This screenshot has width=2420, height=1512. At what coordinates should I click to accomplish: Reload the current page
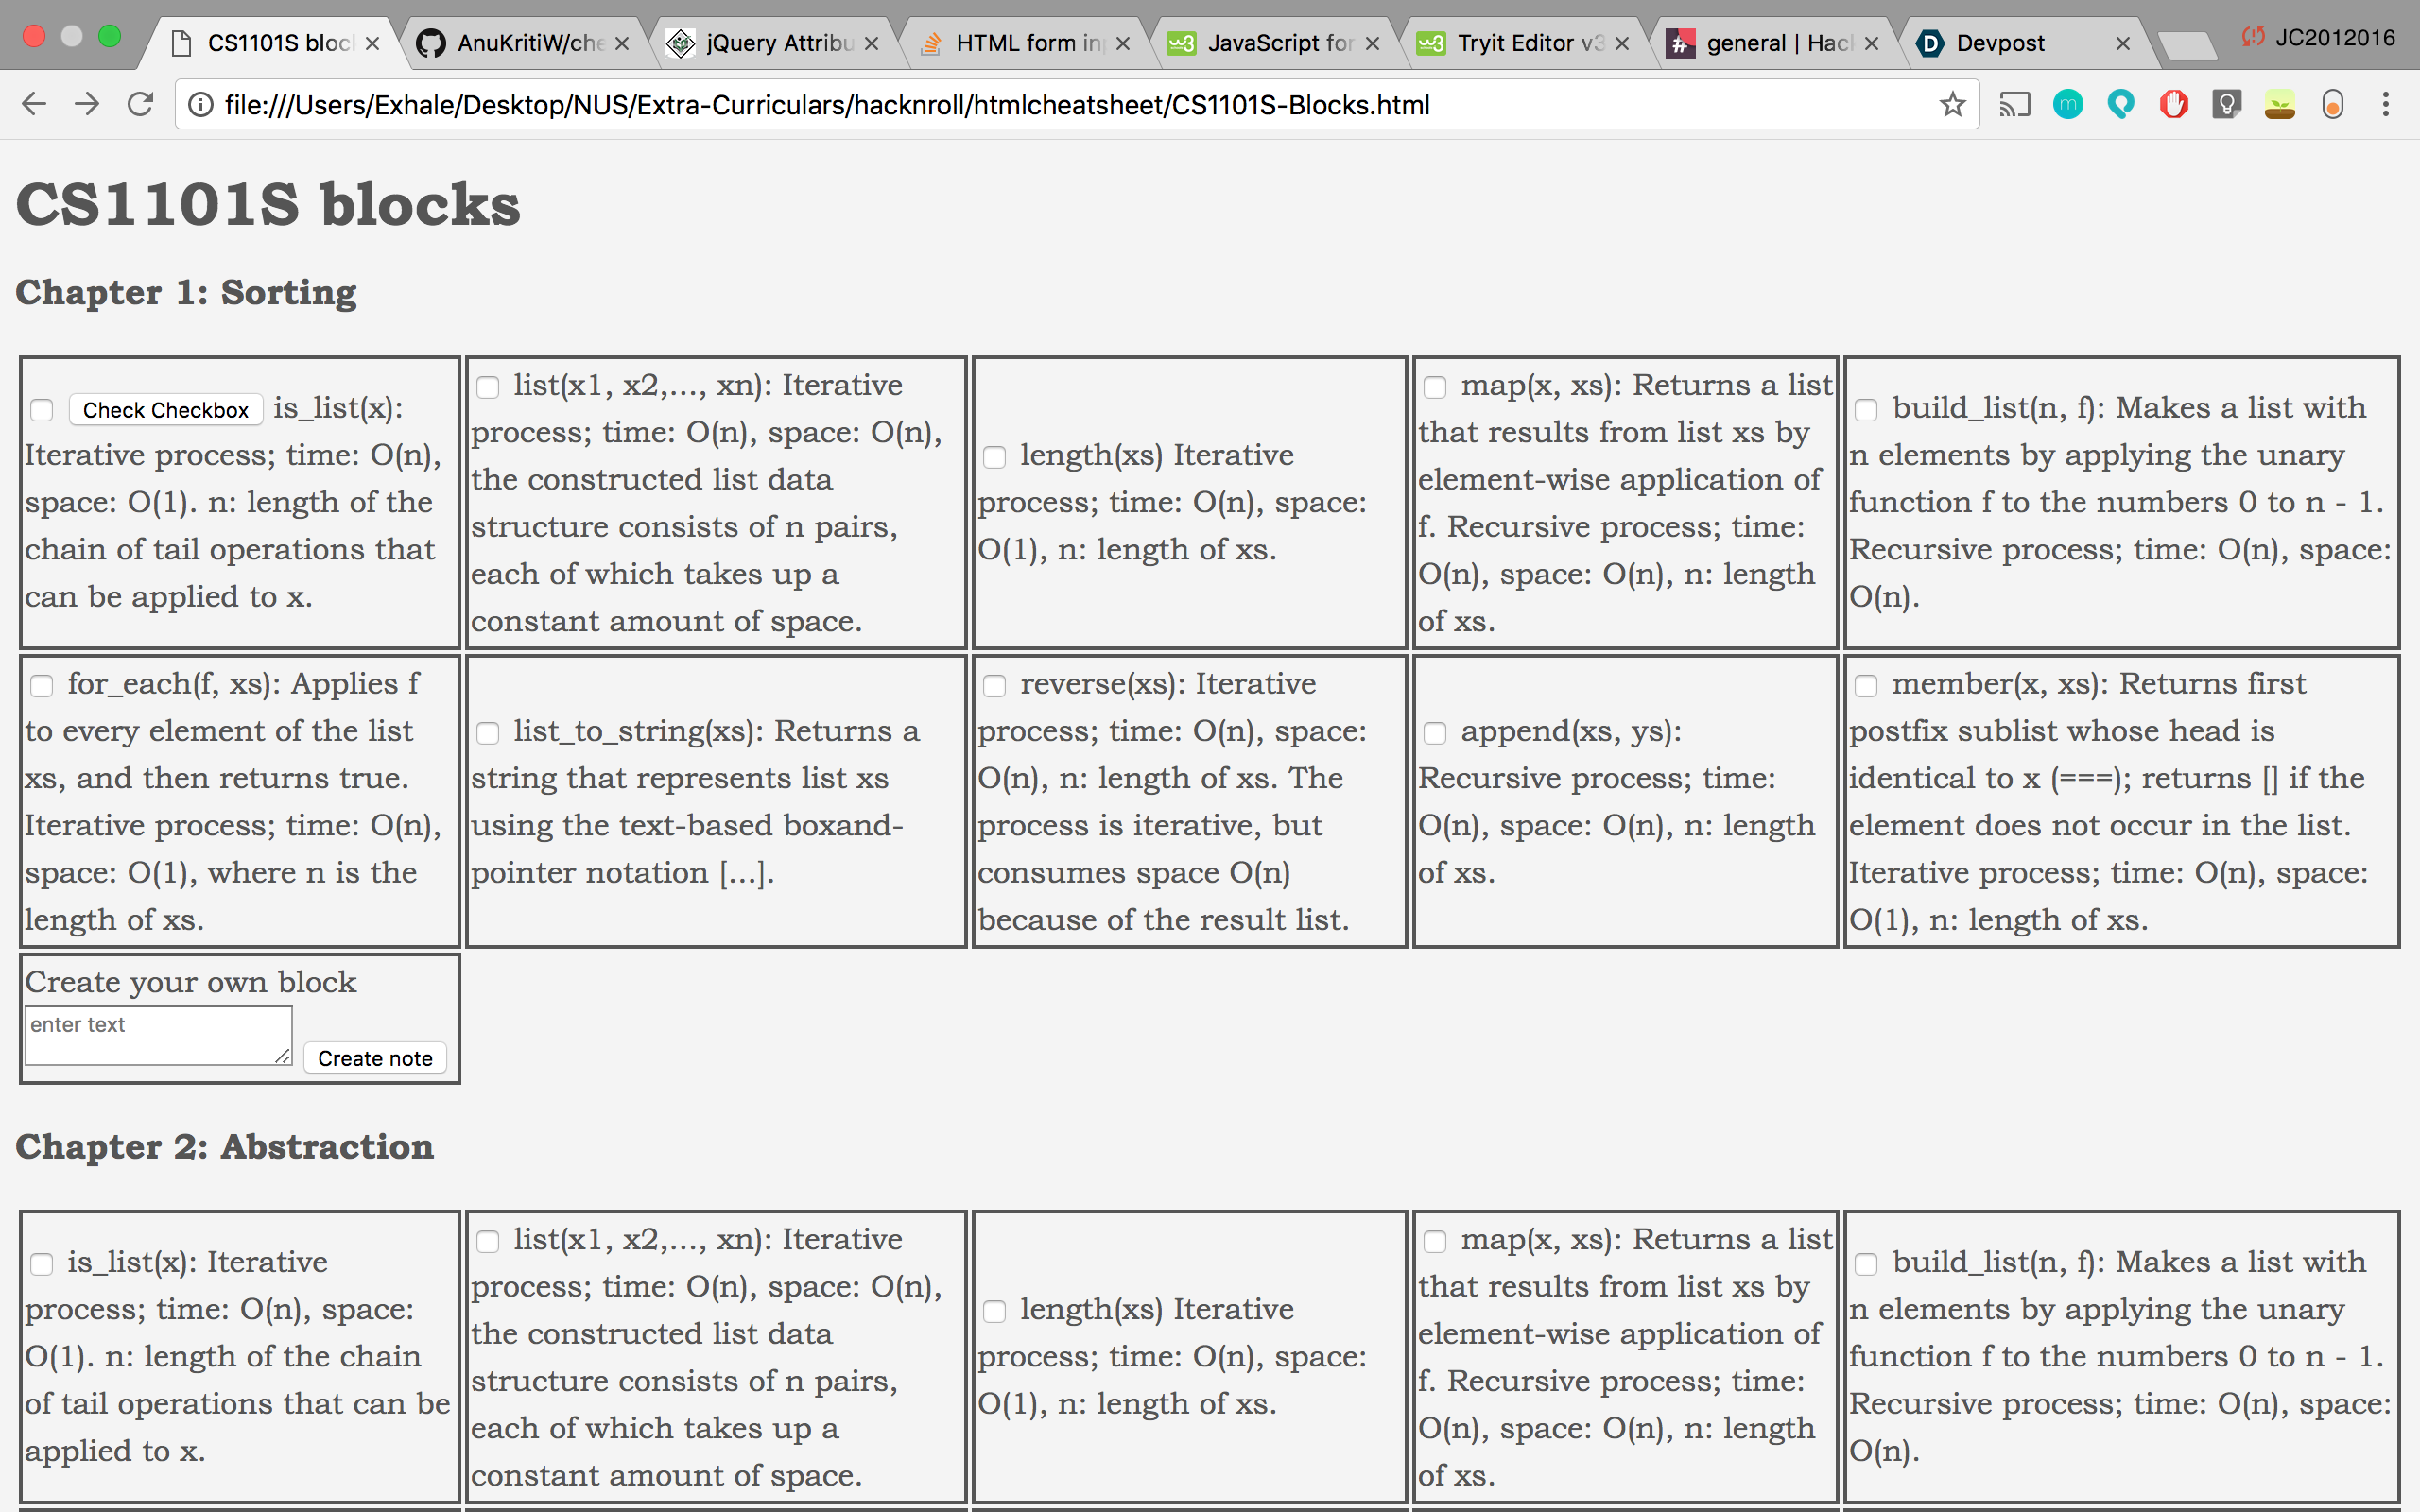click(x=140, y=104)
